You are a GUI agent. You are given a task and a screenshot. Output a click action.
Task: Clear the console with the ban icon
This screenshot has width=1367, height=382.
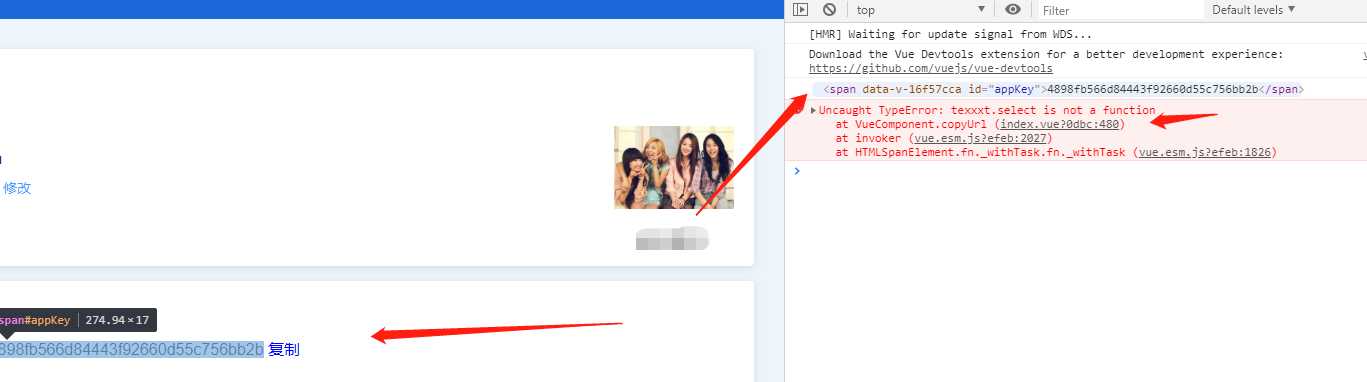829,9
